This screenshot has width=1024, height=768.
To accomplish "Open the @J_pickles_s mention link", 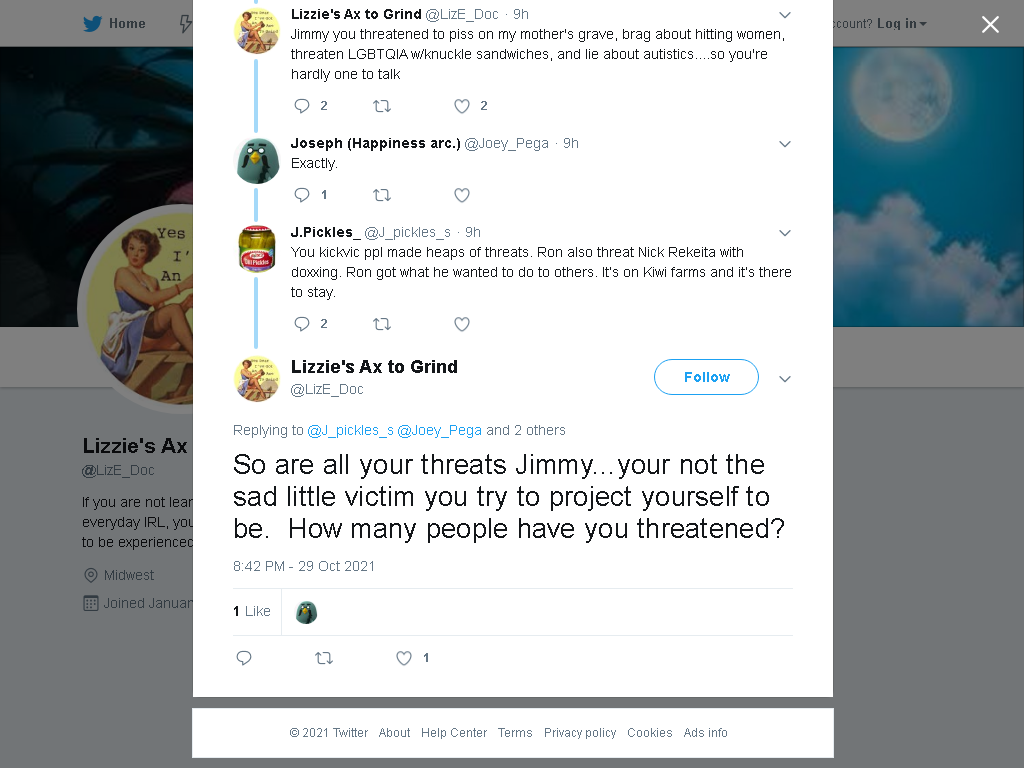I will [x=351, y=430].
